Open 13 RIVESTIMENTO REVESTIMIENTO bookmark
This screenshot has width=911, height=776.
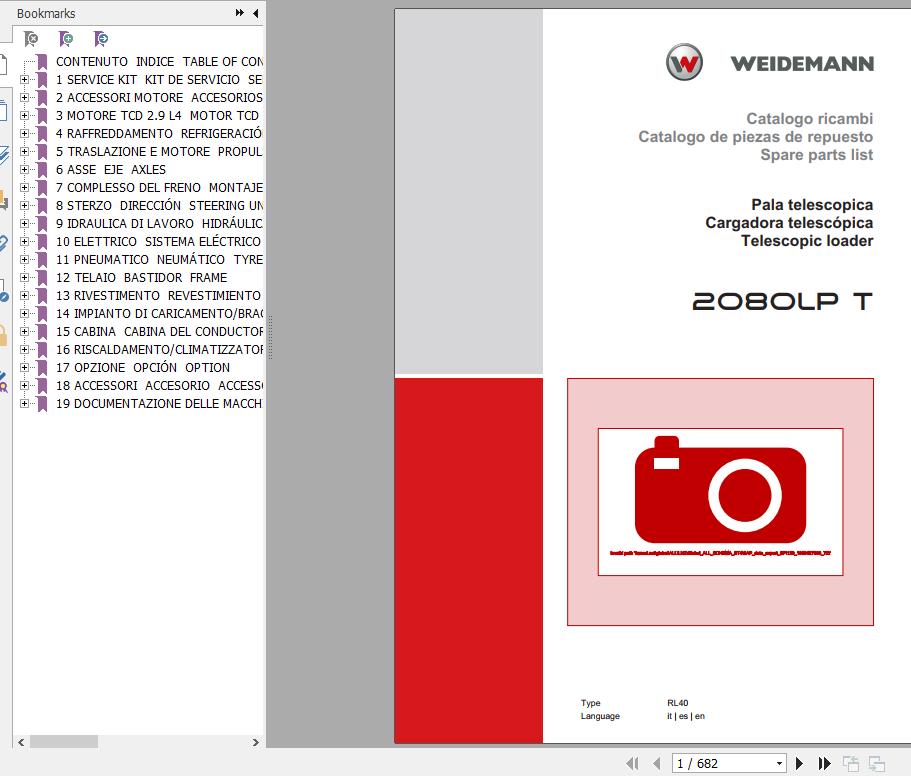(158, 296)
